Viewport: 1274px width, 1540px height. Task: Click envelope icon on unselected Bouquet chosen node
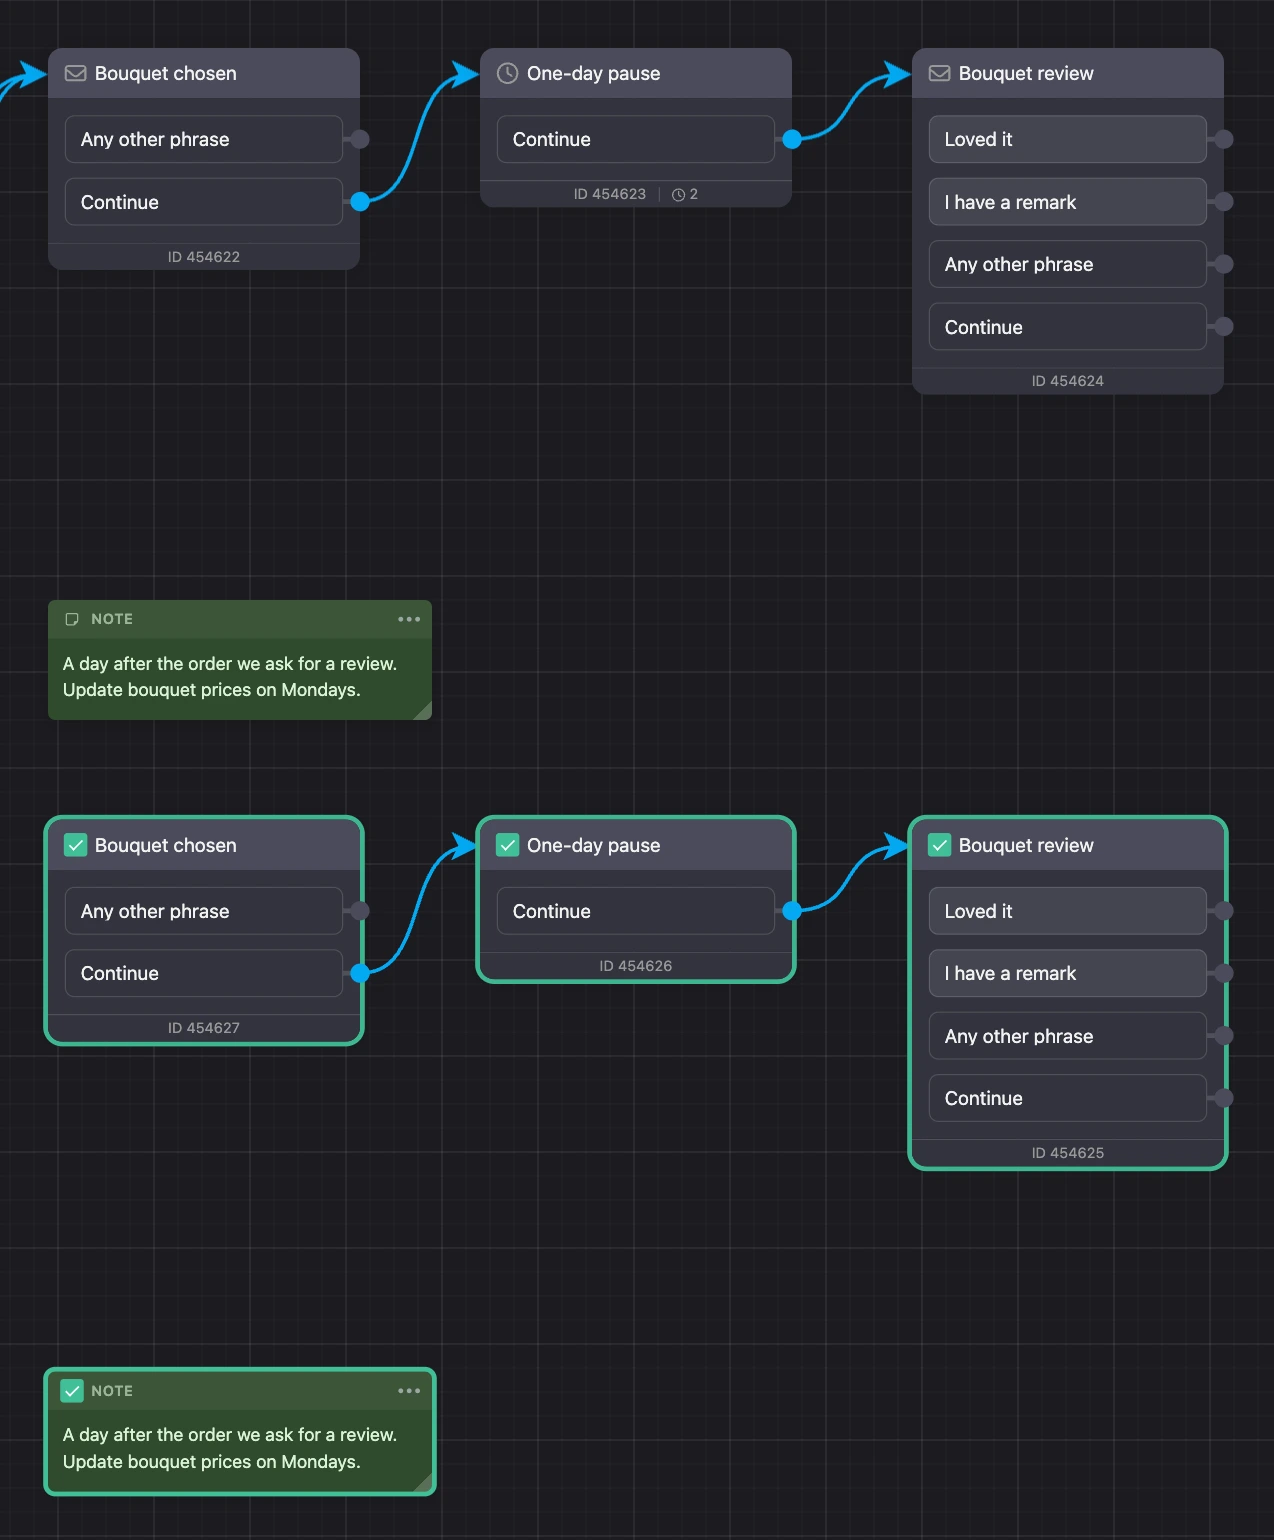click(75, 73)
